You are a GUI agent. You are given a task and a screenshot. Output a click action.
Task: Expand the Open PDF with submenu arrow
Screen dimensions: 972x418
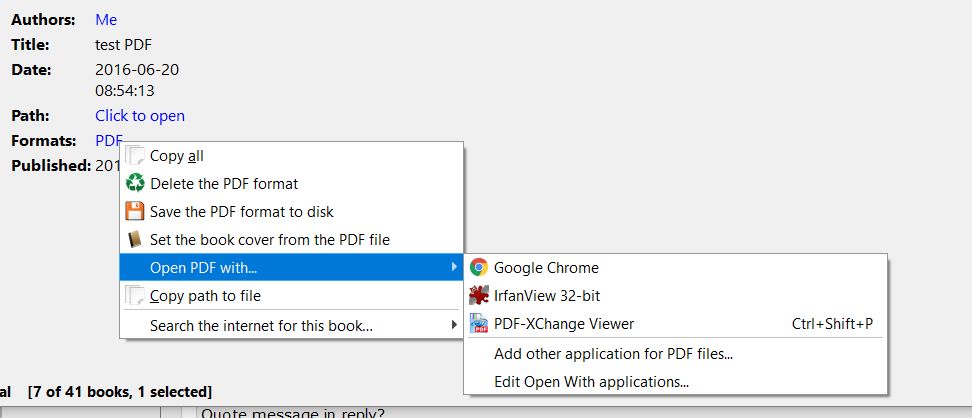pyautogui.click(x=454, y=268)
